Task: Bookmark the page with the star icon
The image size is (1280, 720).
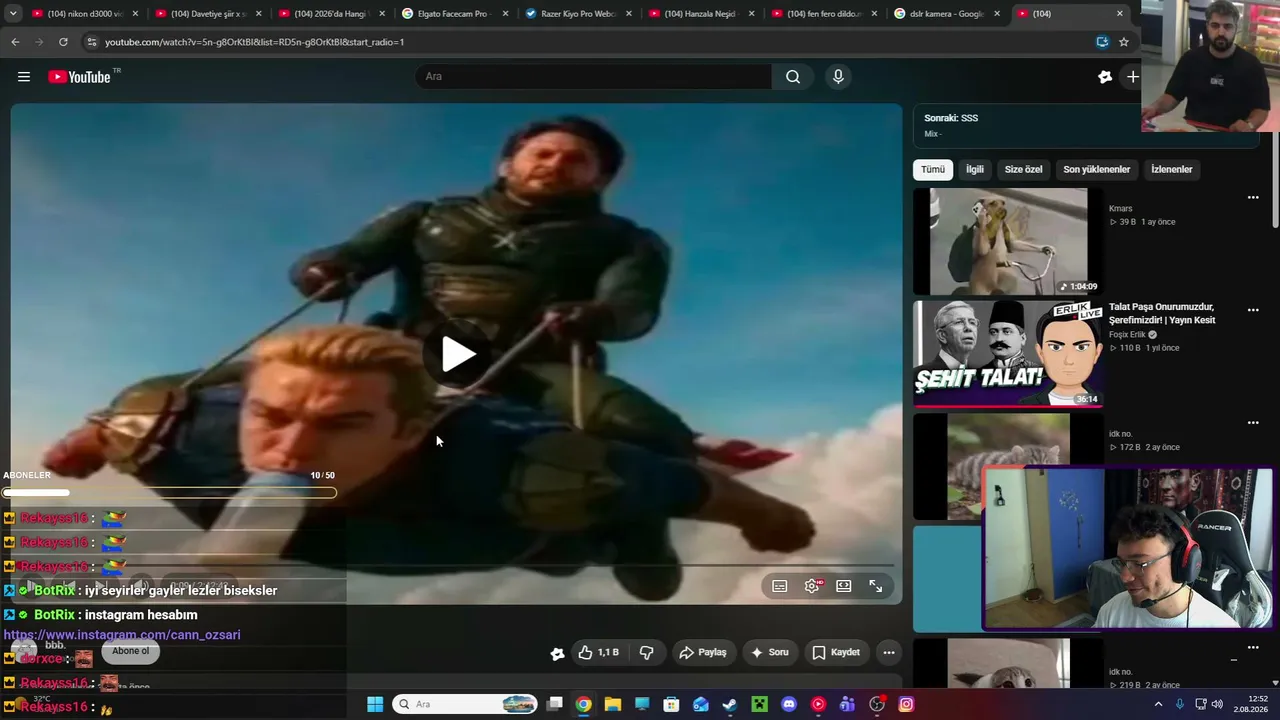Action: (1124, 42)
